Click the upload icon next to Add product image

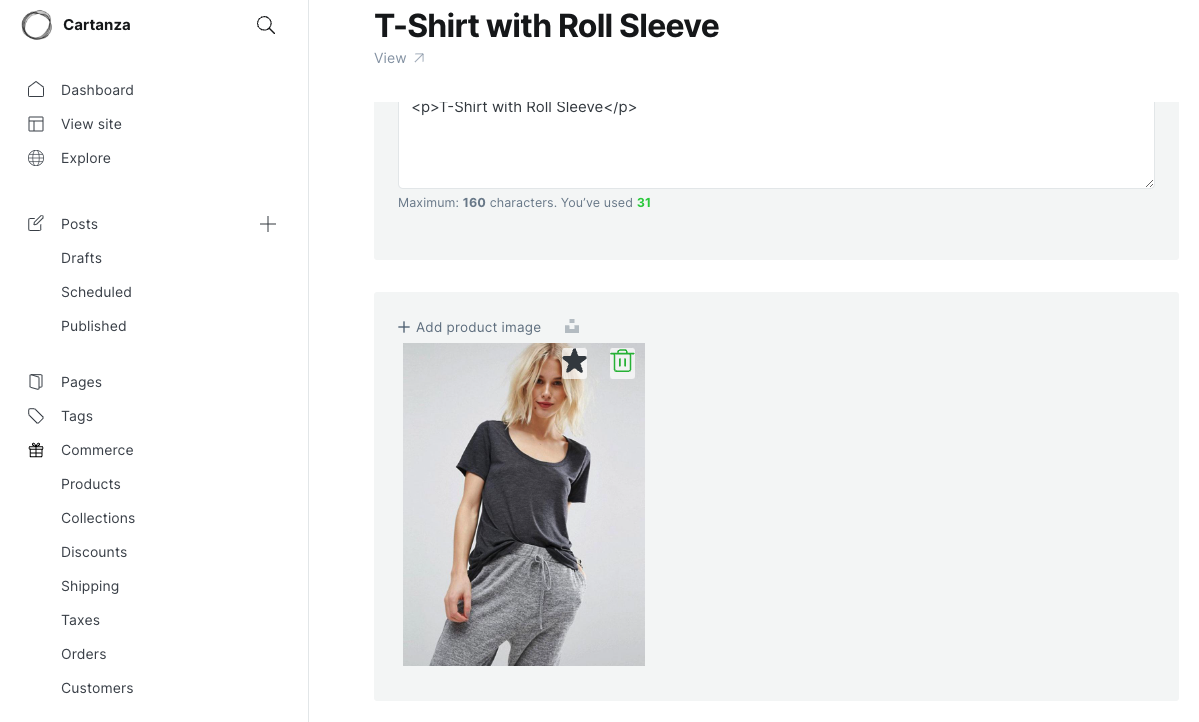pyautogui.click(x=572, y=327)
